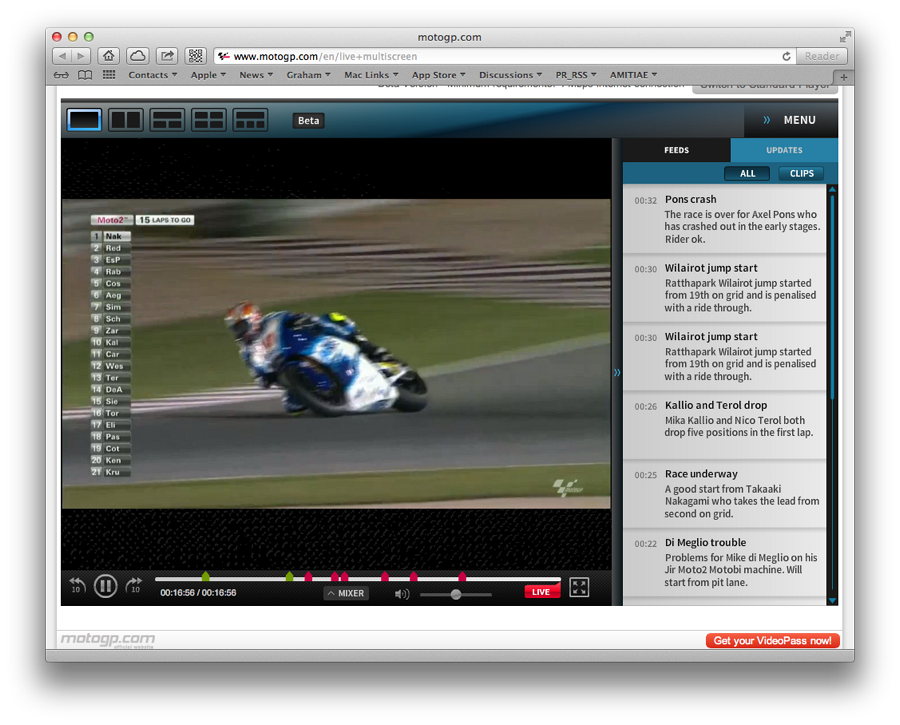The image size is (900, 725).
Task: Select the single-screen layout icon
Action: pyautogui.click(x=84, y=120)
